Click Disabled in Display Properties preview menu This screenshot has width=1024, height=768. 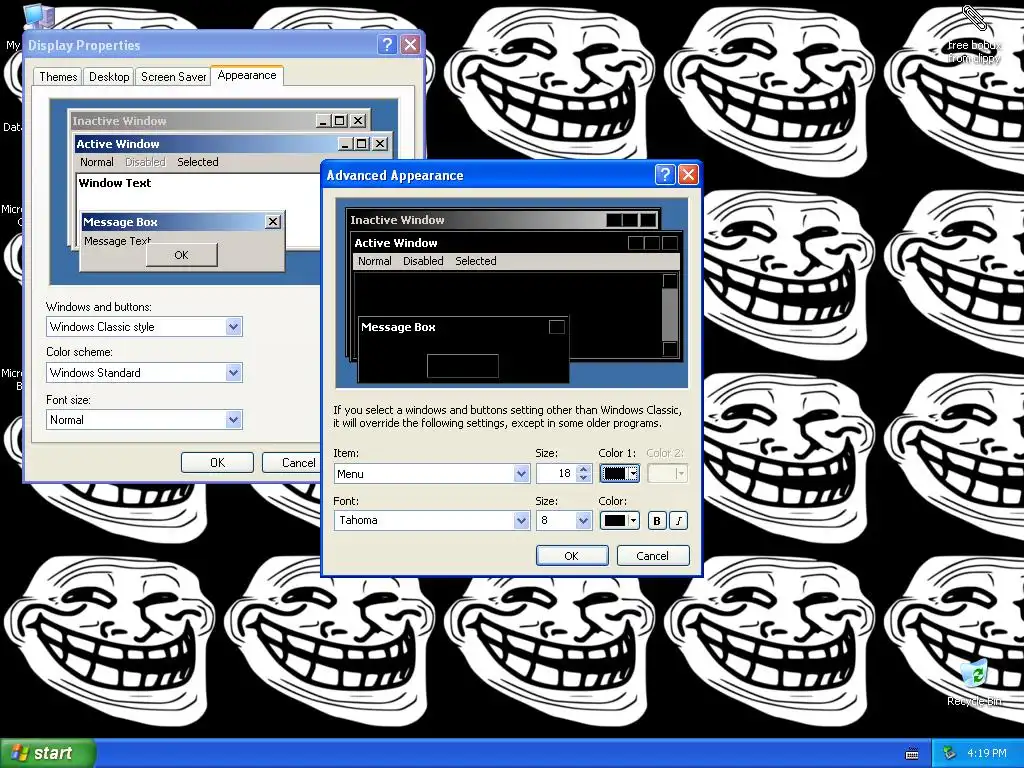[x=145, y=162]
